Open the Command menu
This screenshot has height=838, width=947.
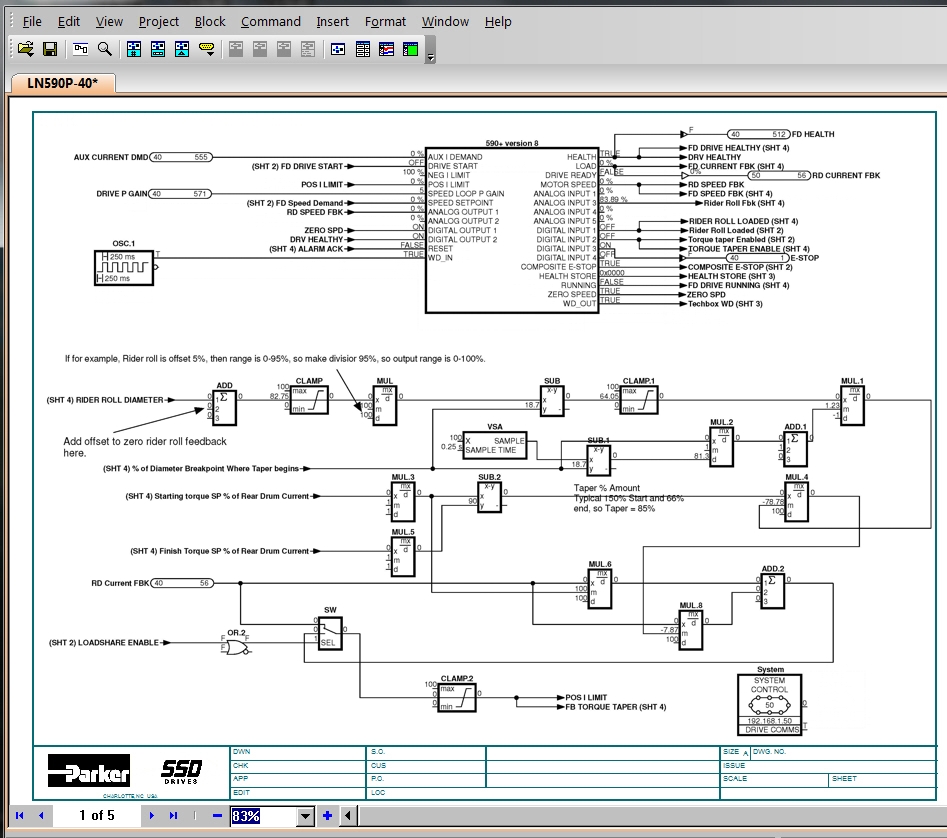tap(271, 21)
